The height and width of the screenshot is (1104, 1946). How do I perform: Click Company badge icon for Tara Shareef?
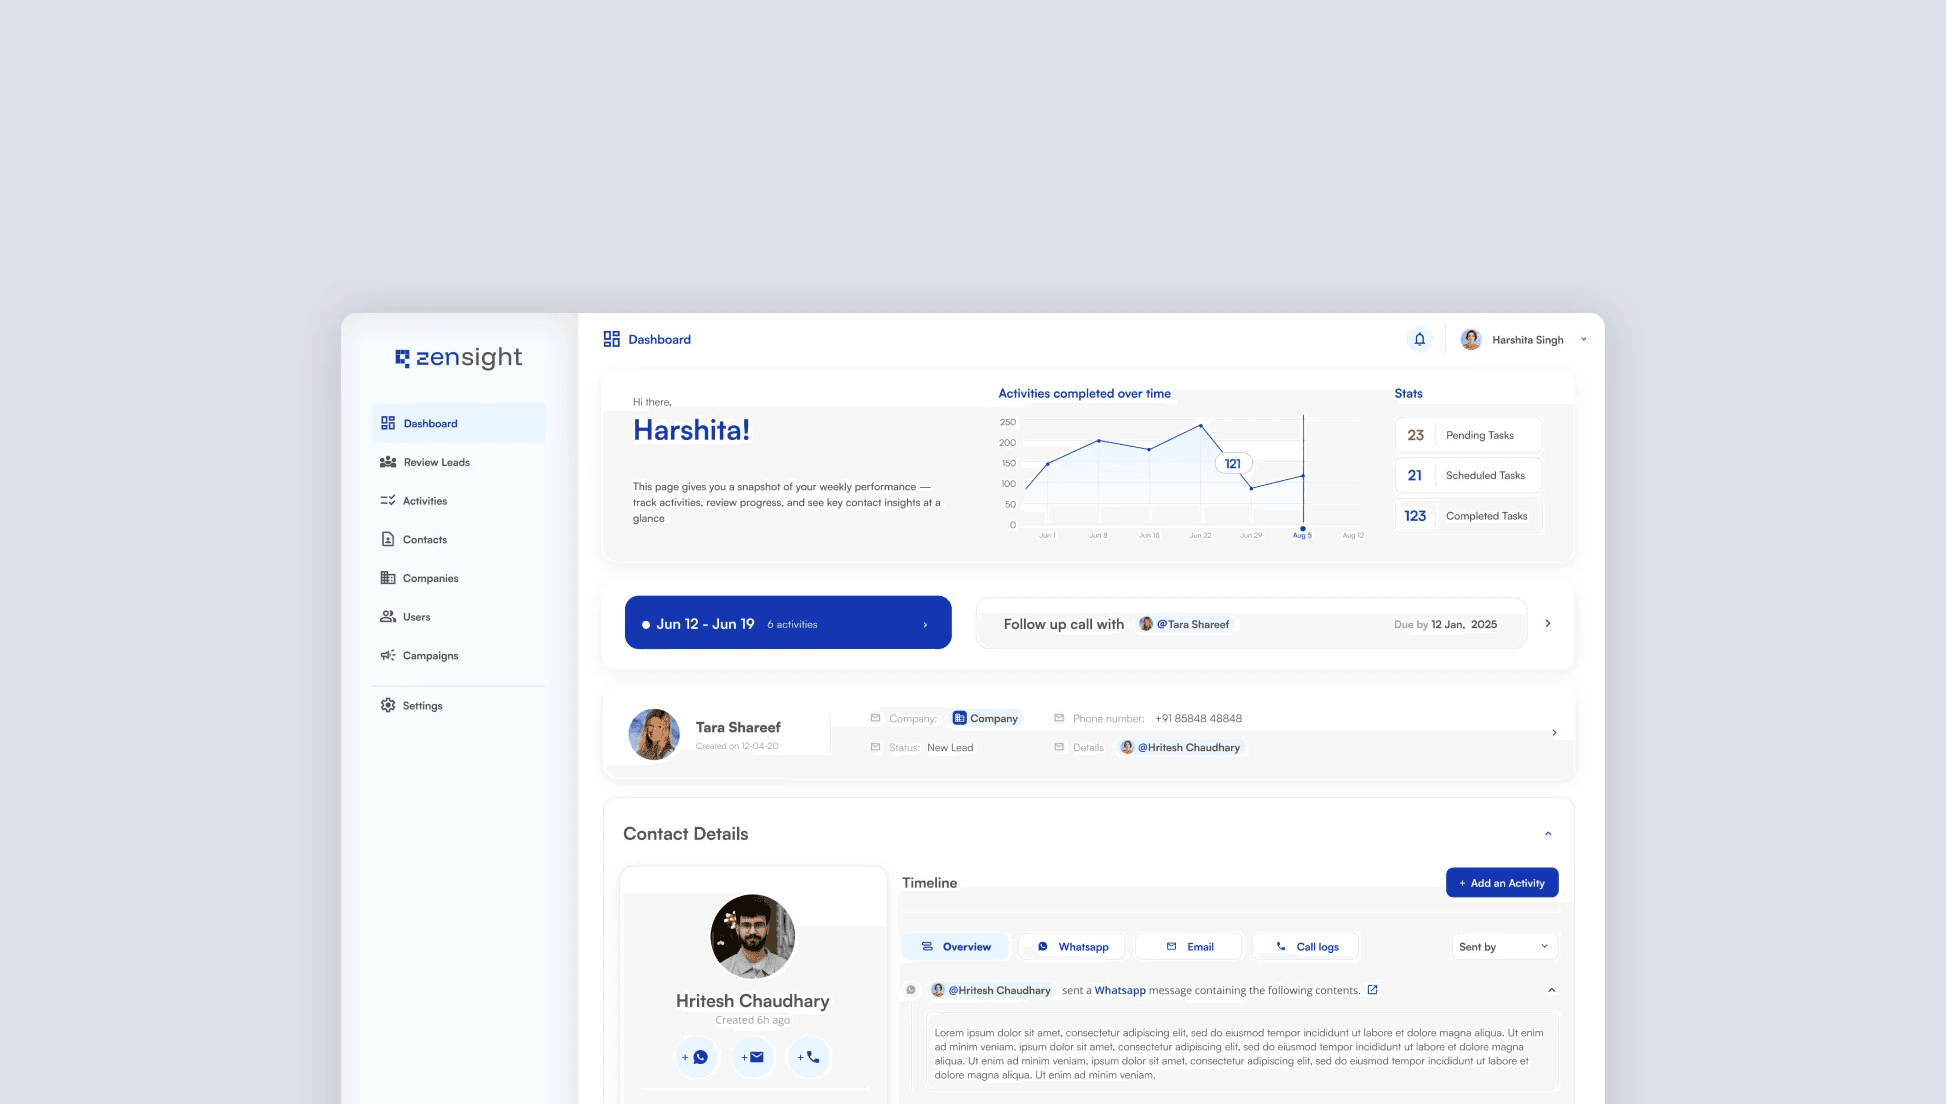pos(960,718)
